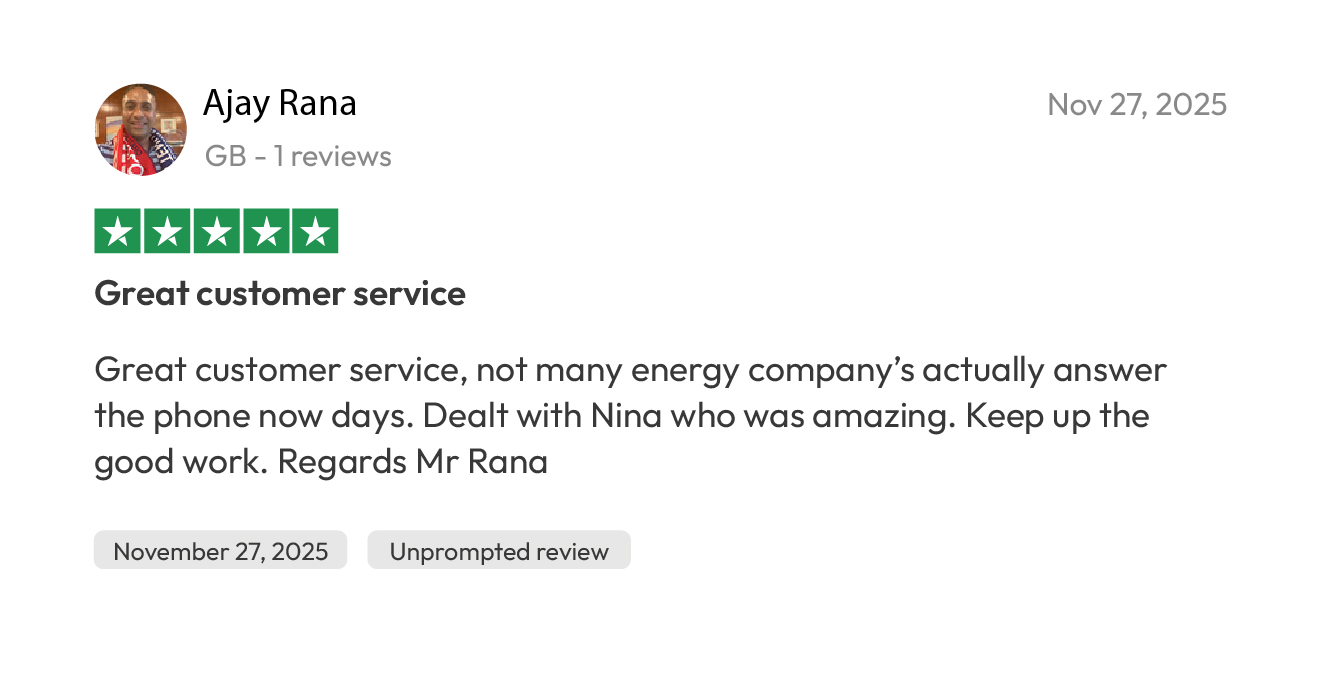
Task: Open the Ajay Rana reviewer name link
Action: pos(279,103)
